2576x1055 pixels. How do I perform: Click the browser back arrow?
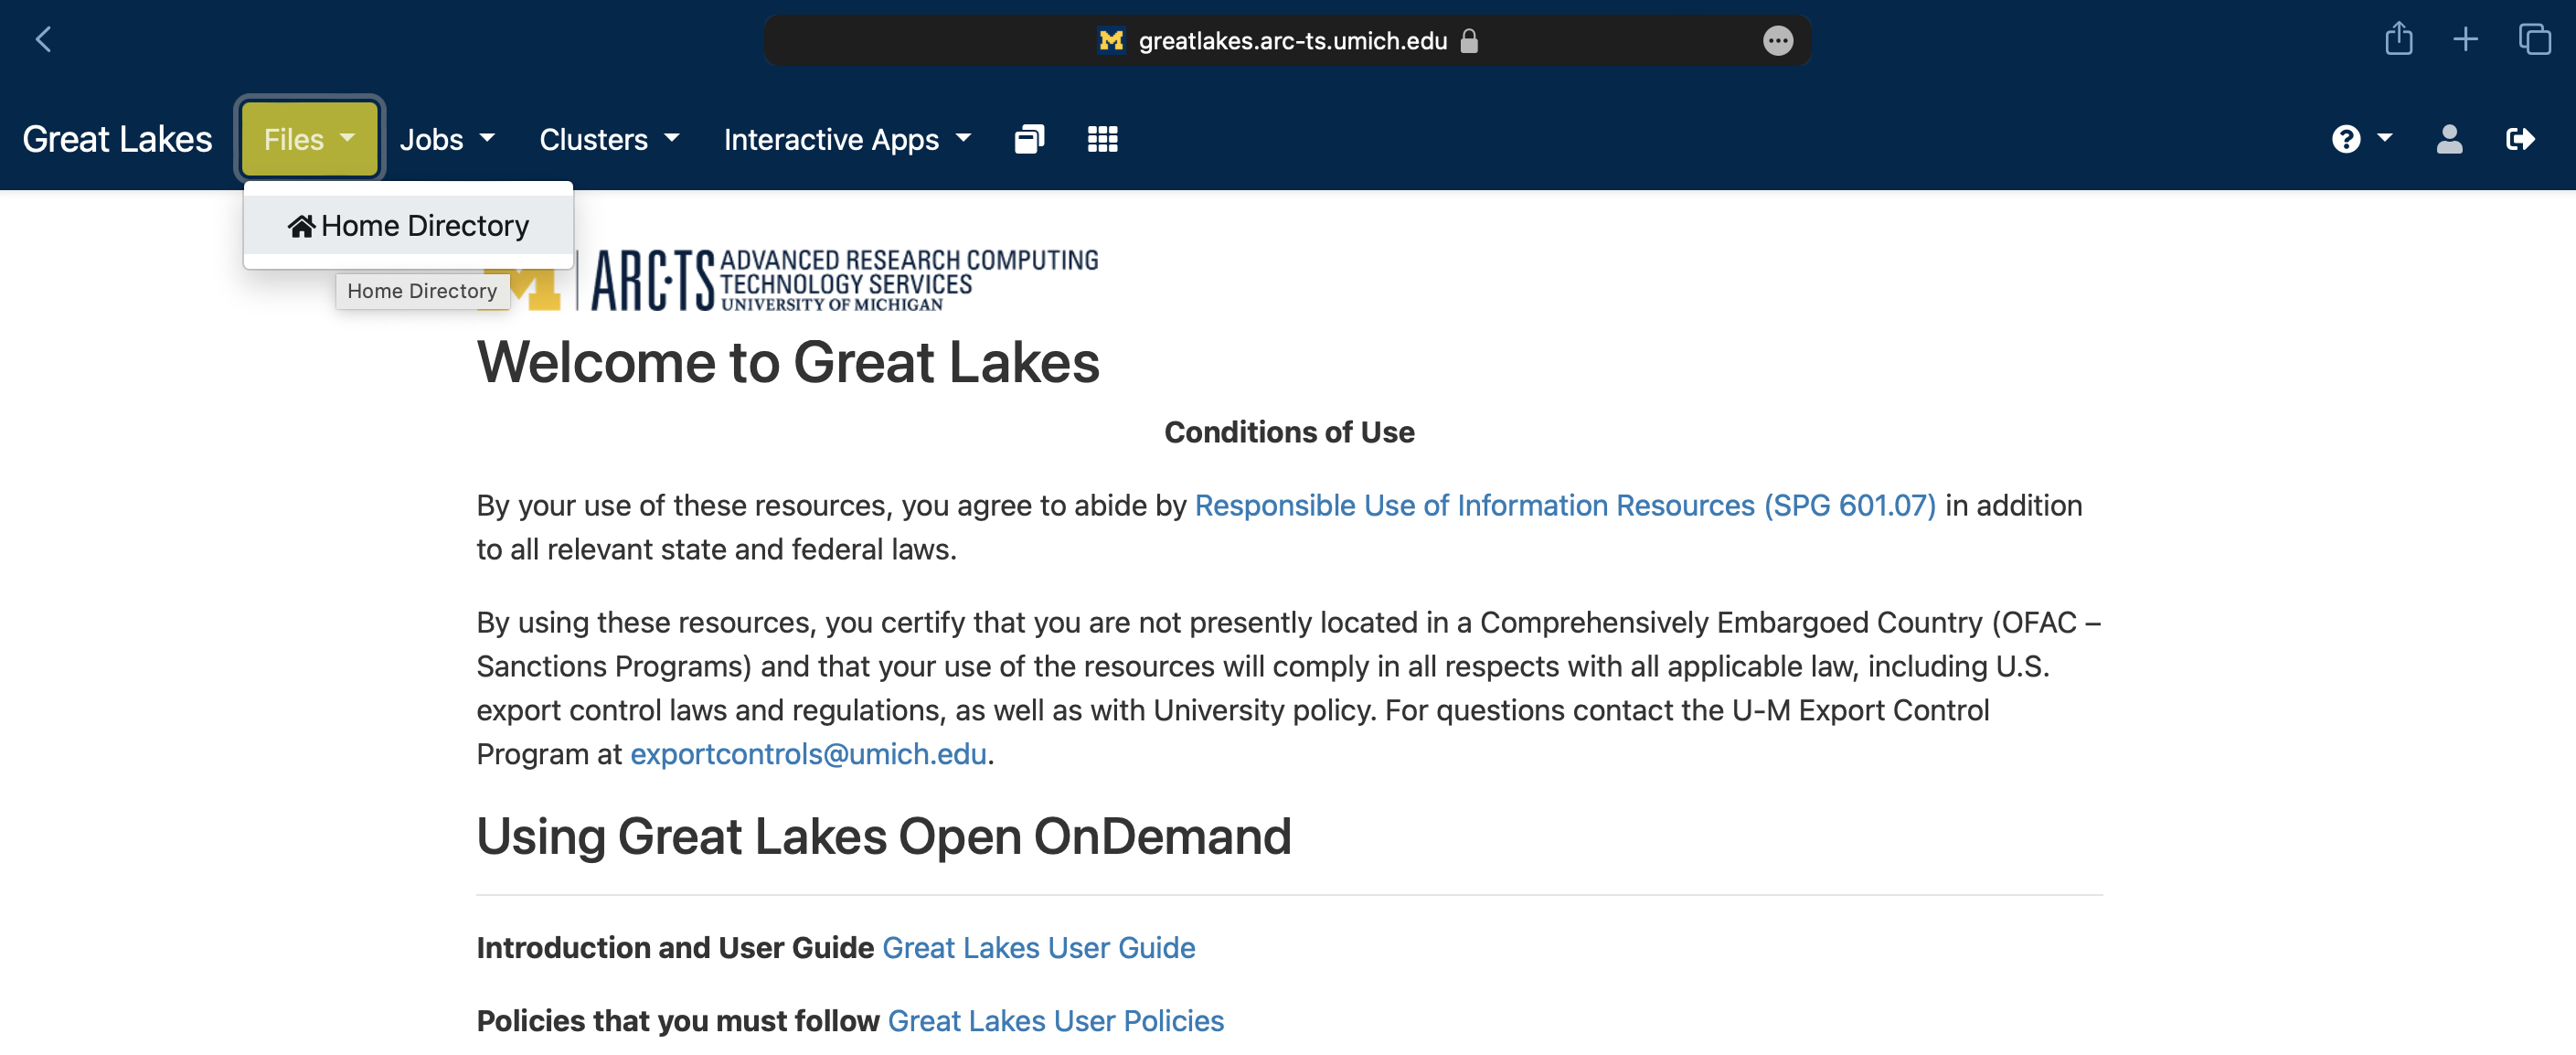43,40
